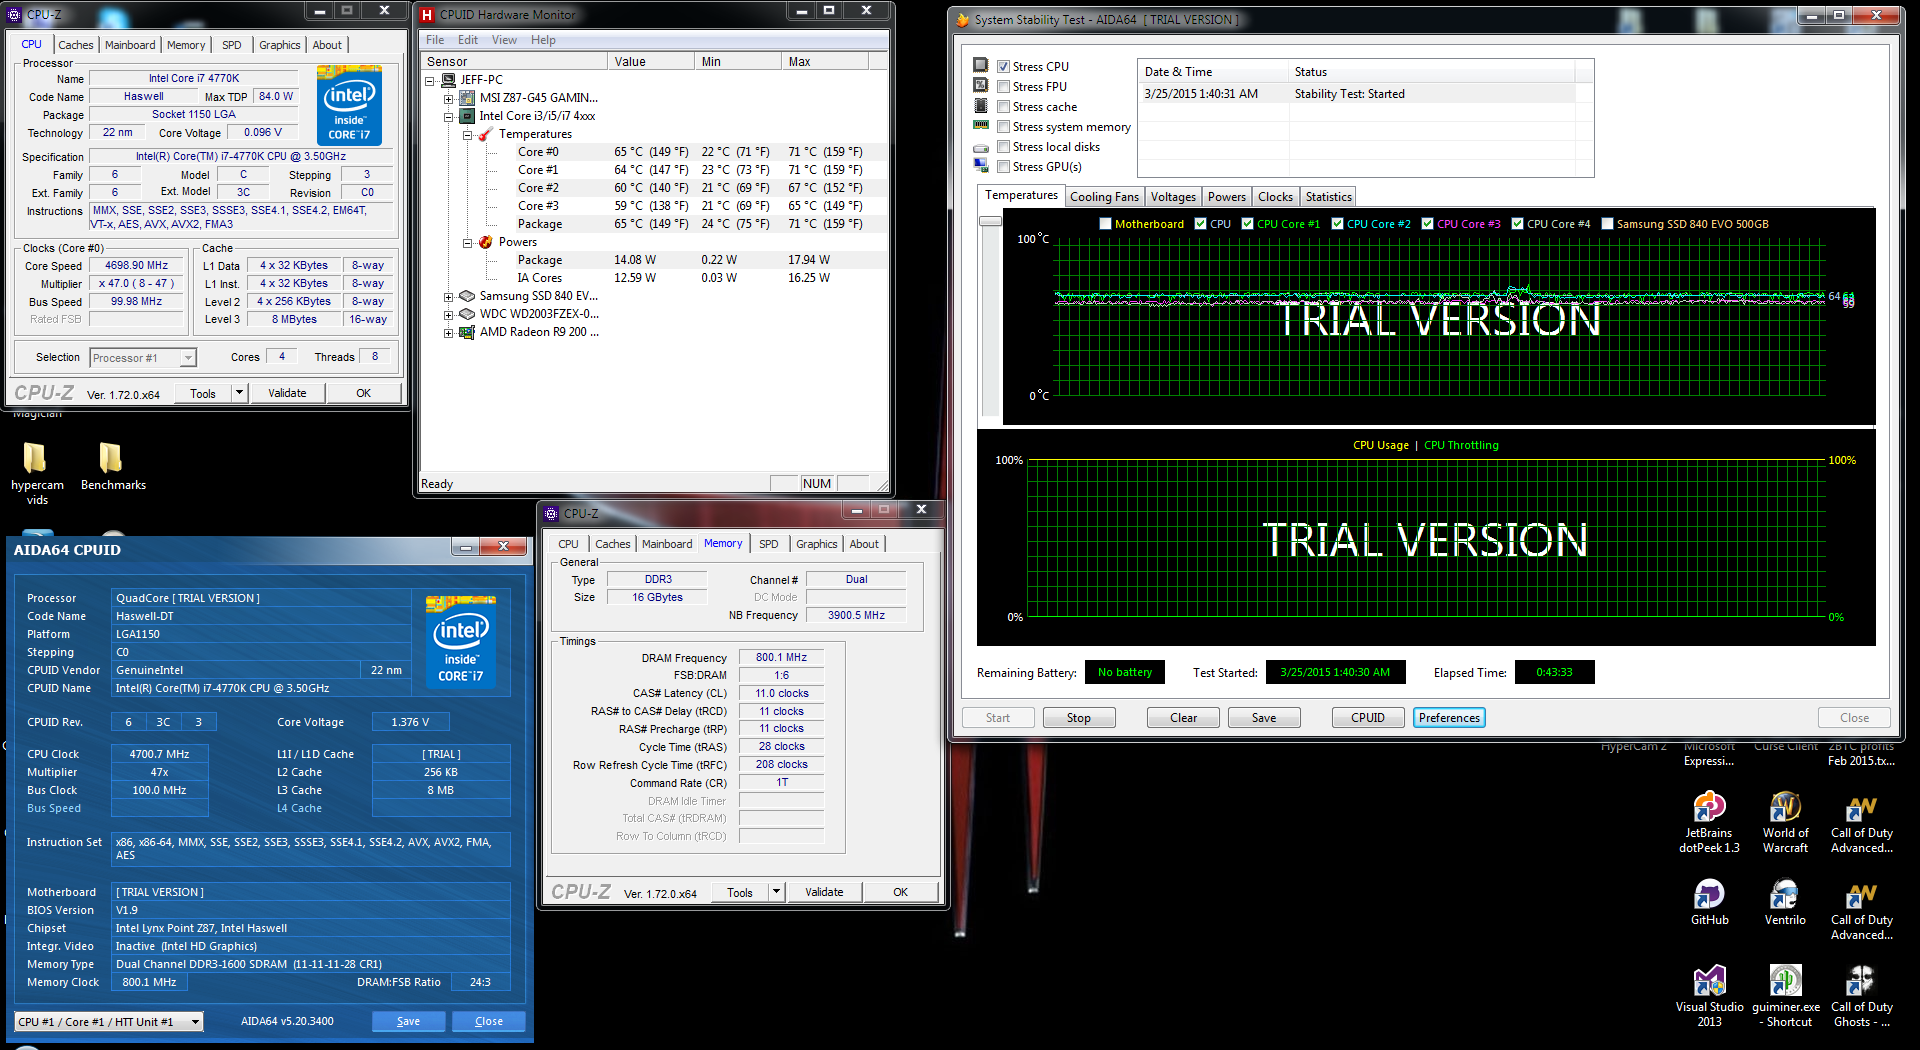Click the Value column header in HWMonitor

click(651, 62)
